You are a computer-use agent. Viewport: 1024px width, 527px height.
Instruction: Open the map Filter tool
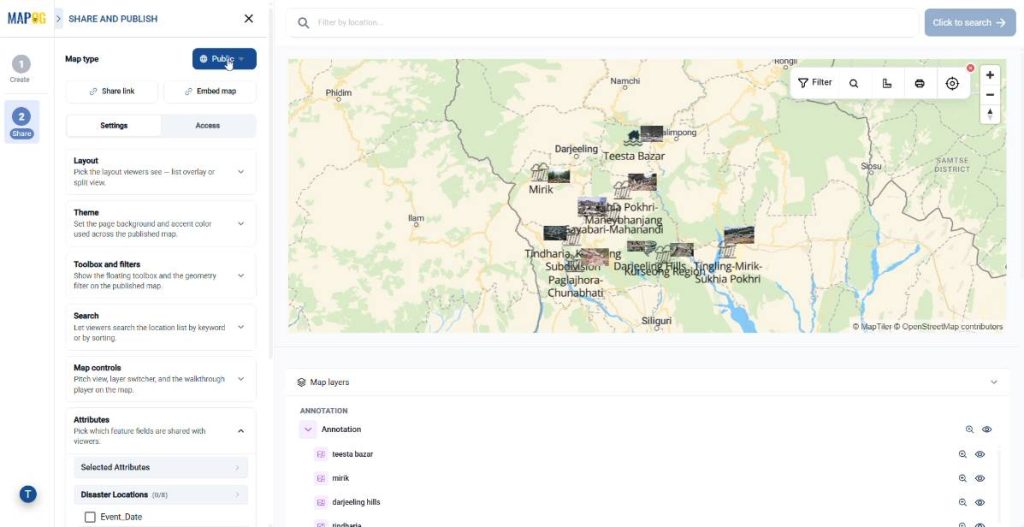(815, 83)
